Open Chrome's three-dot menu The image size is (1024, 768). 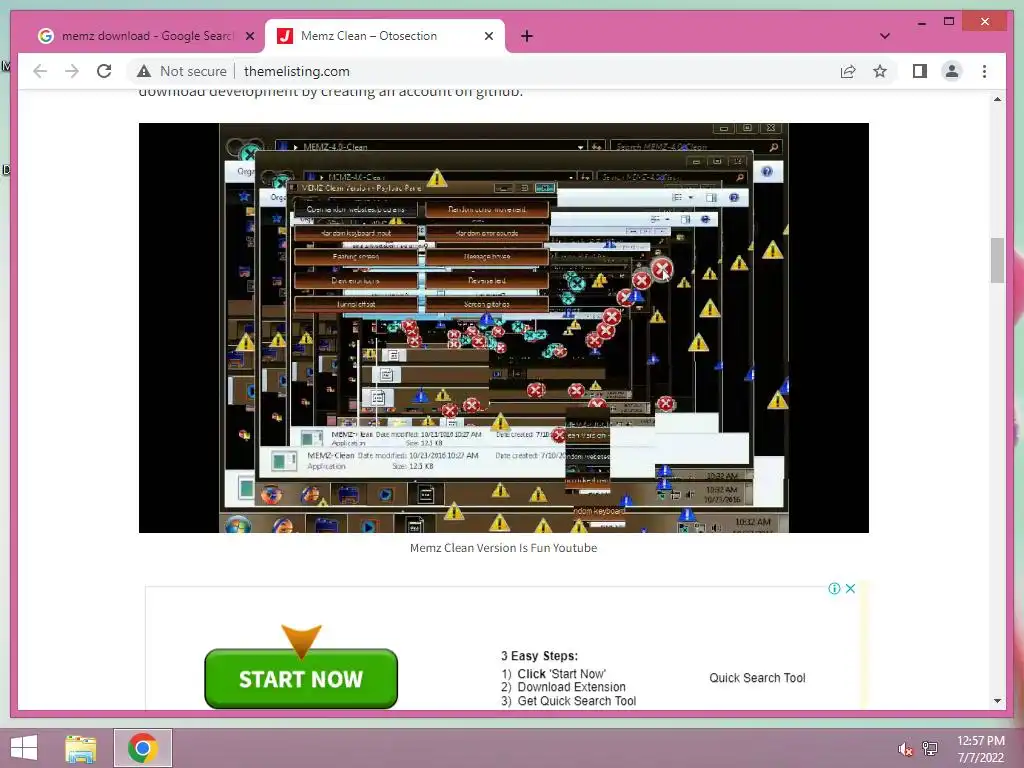[x=984, y=71]
